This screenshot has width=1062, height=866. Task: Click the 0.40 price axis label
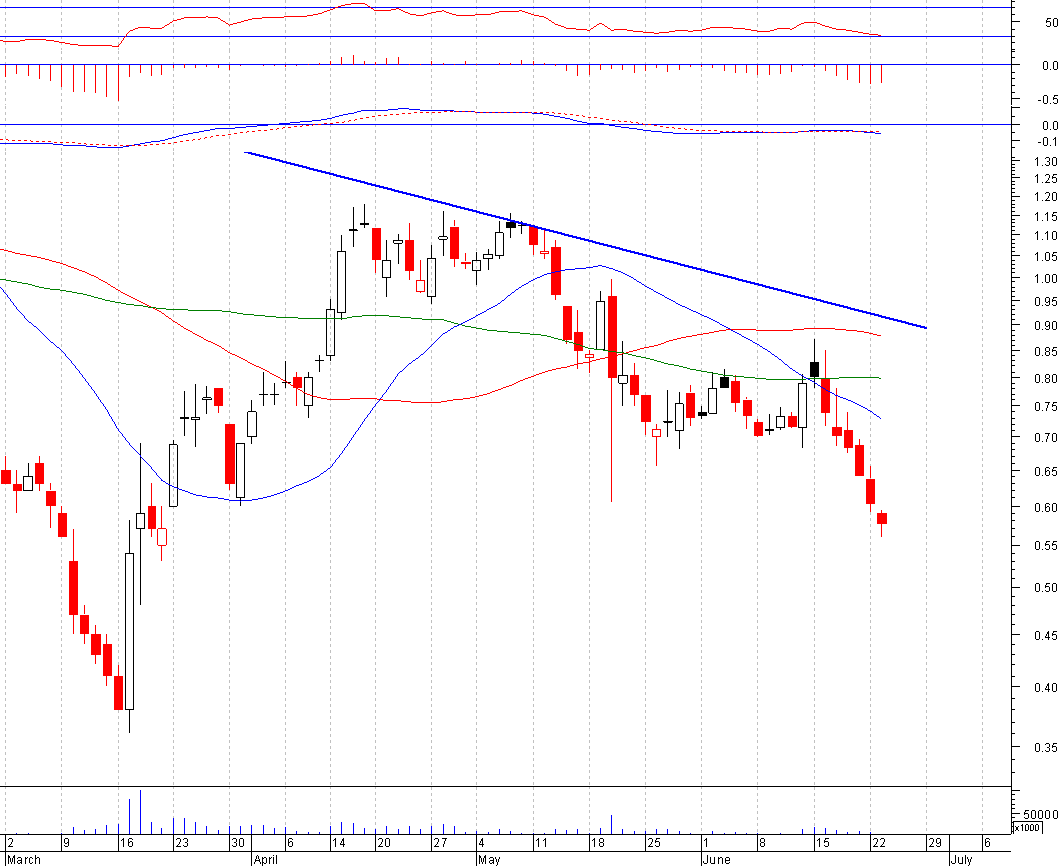tap(1046, 687)
